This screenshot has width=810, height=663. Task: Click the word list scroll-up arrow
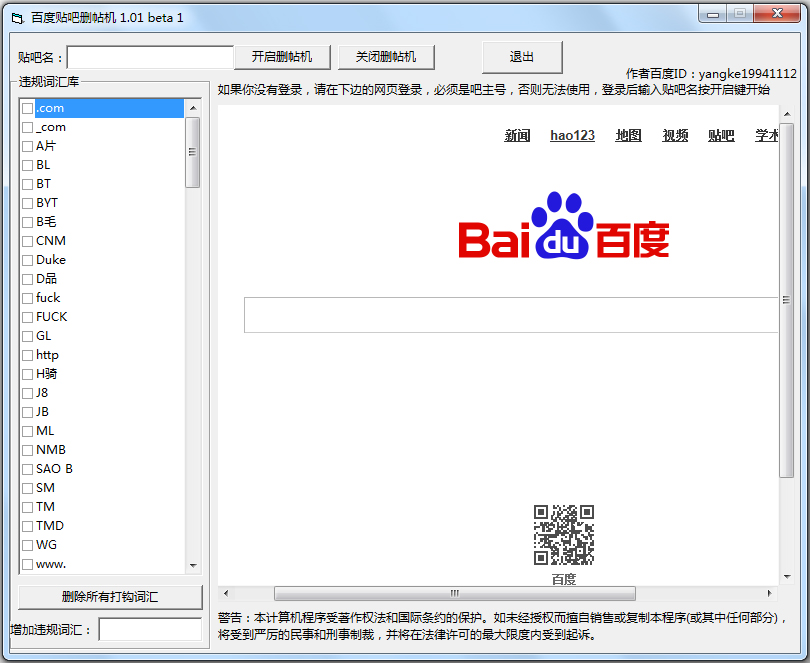[193, 107]
